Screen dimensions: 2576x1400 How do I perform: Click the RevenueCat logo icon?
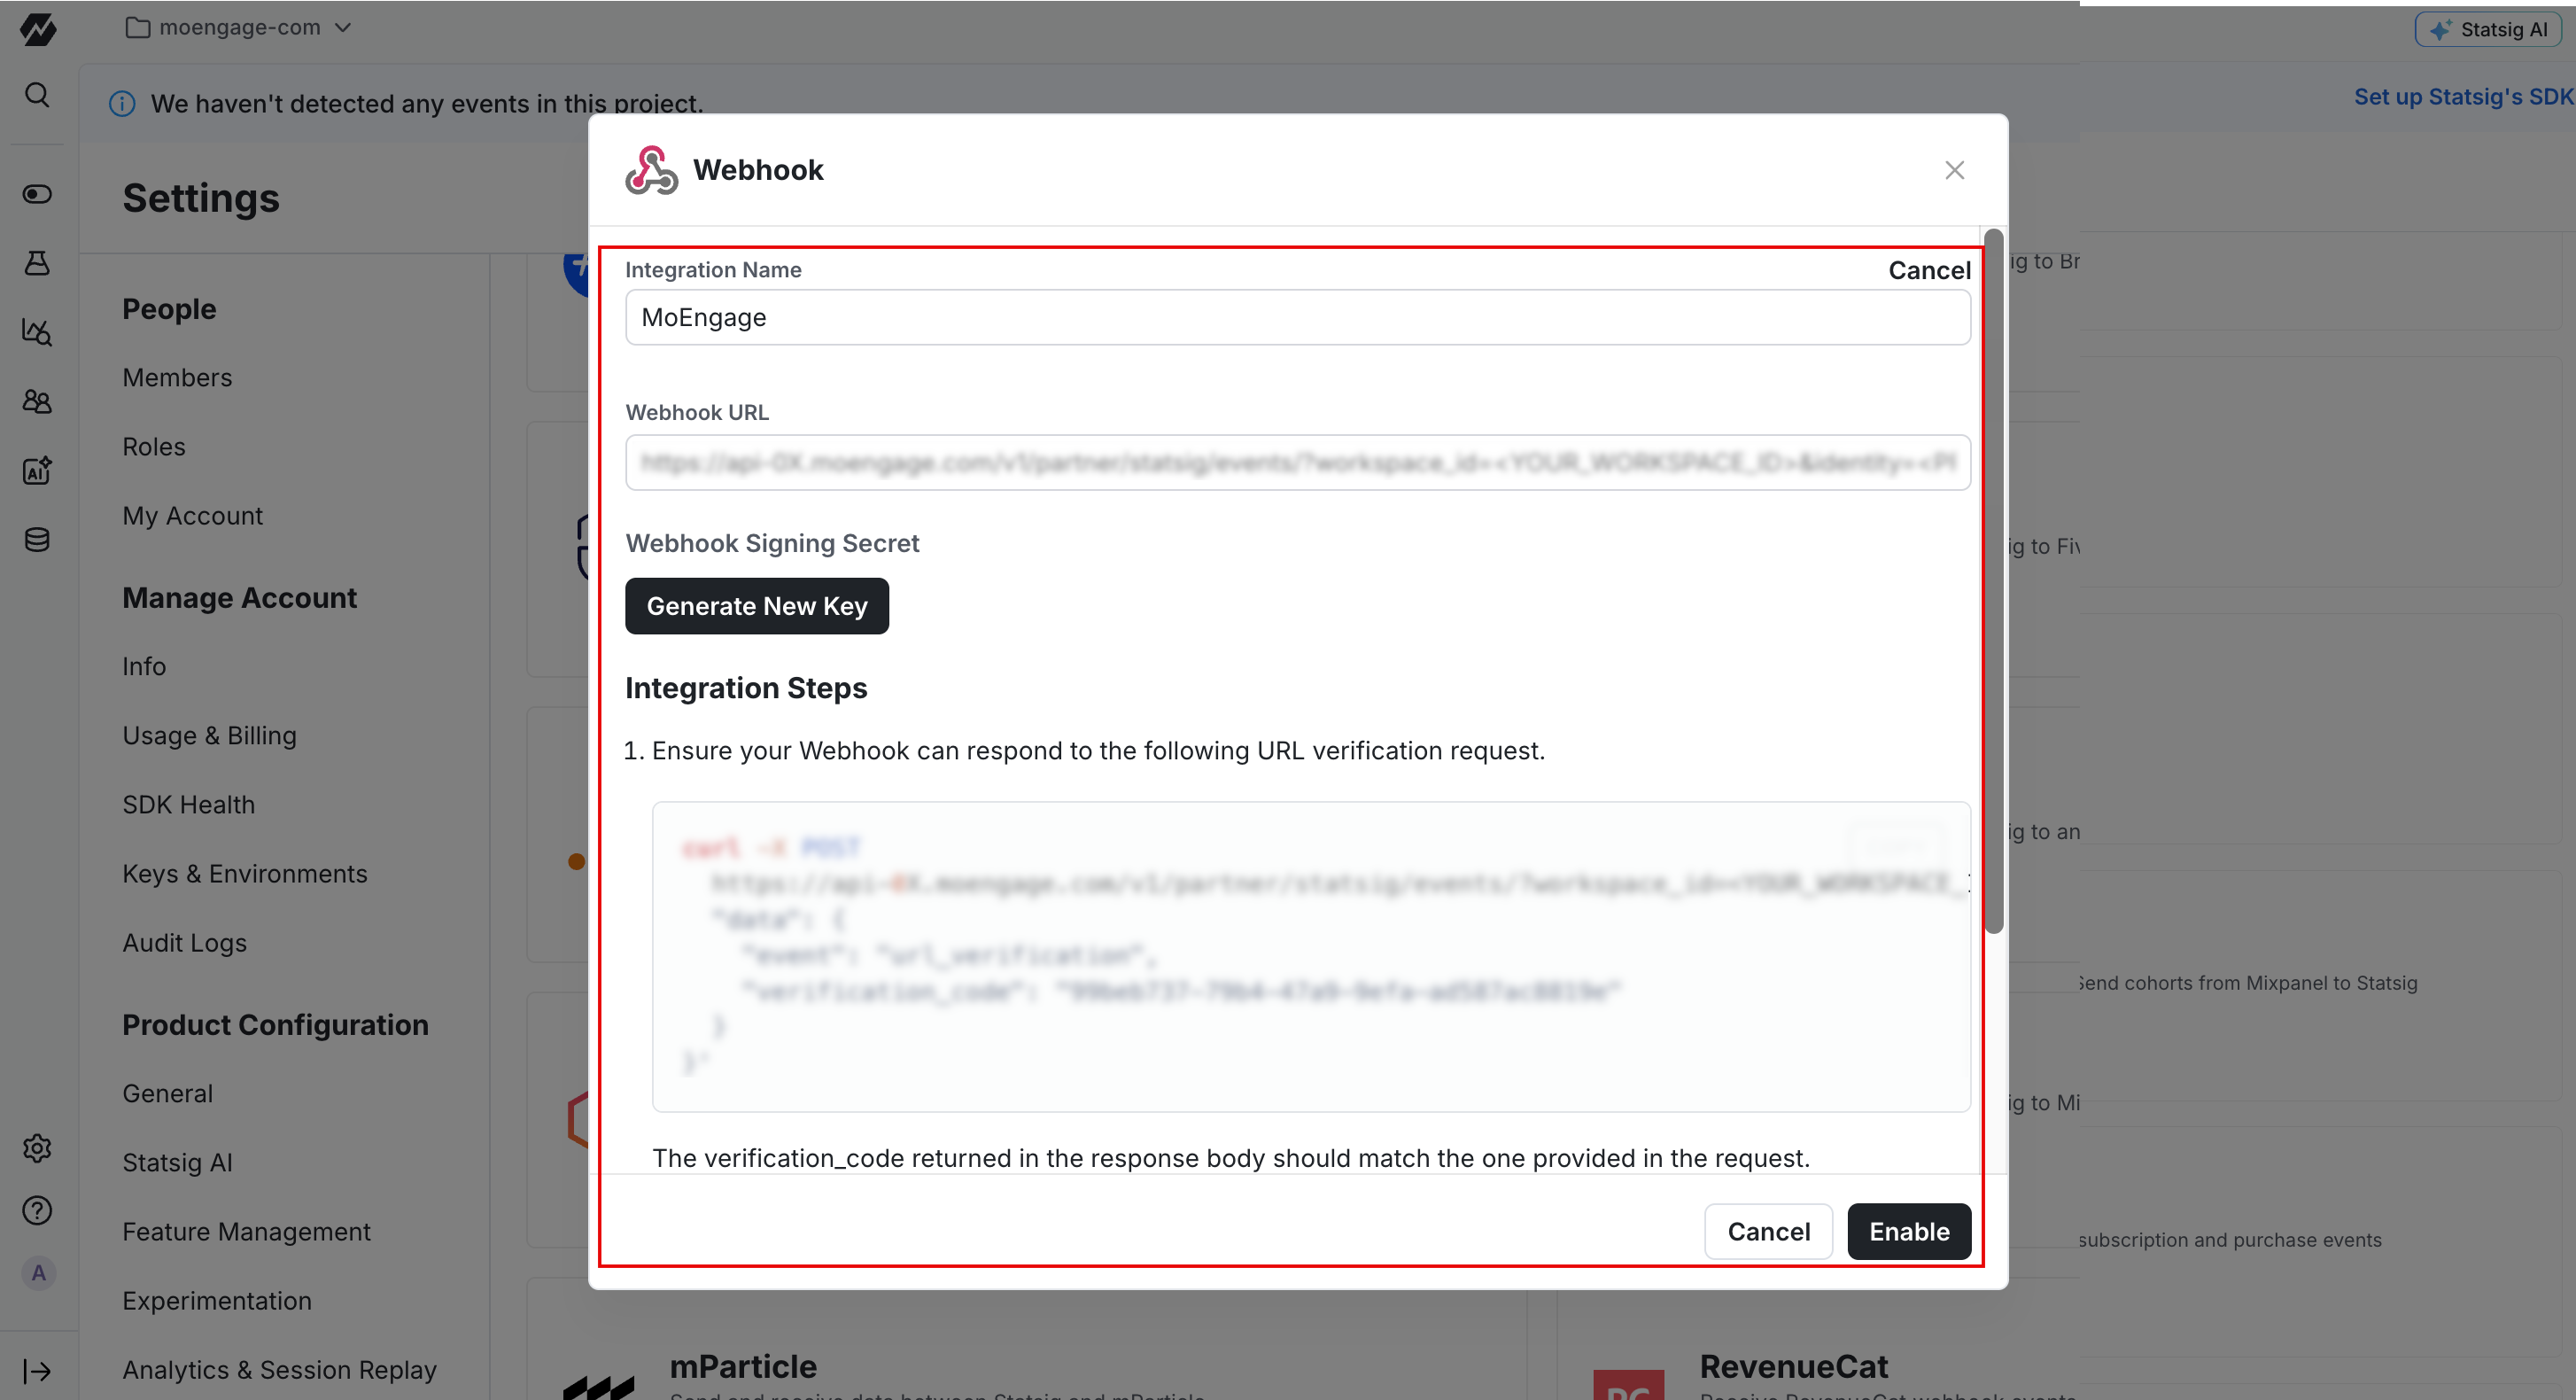pyautogui.click(x=1628, y=1385)
